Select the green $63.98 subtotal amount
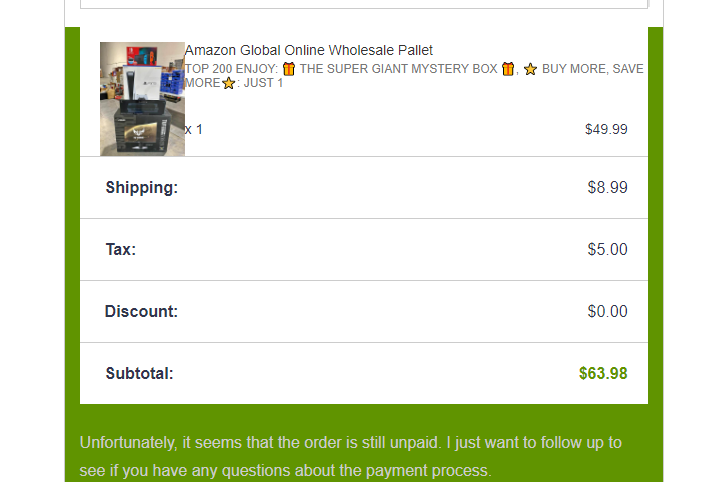727x482 pixels. 603,373
